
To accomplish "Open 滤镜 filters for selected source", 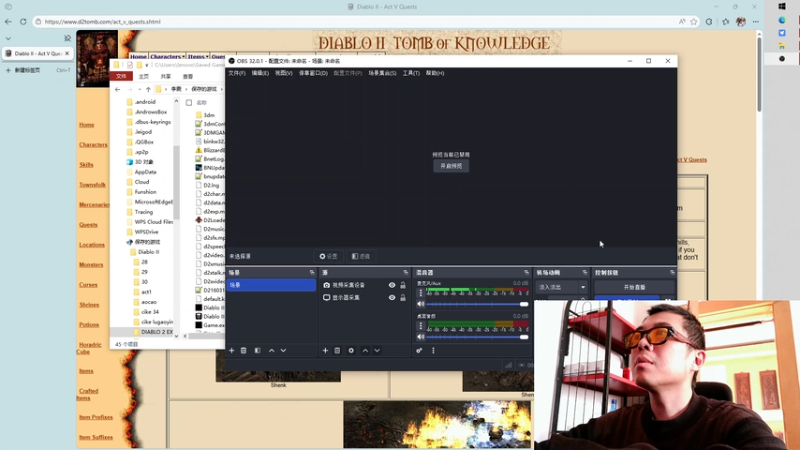I will point(361,256).
